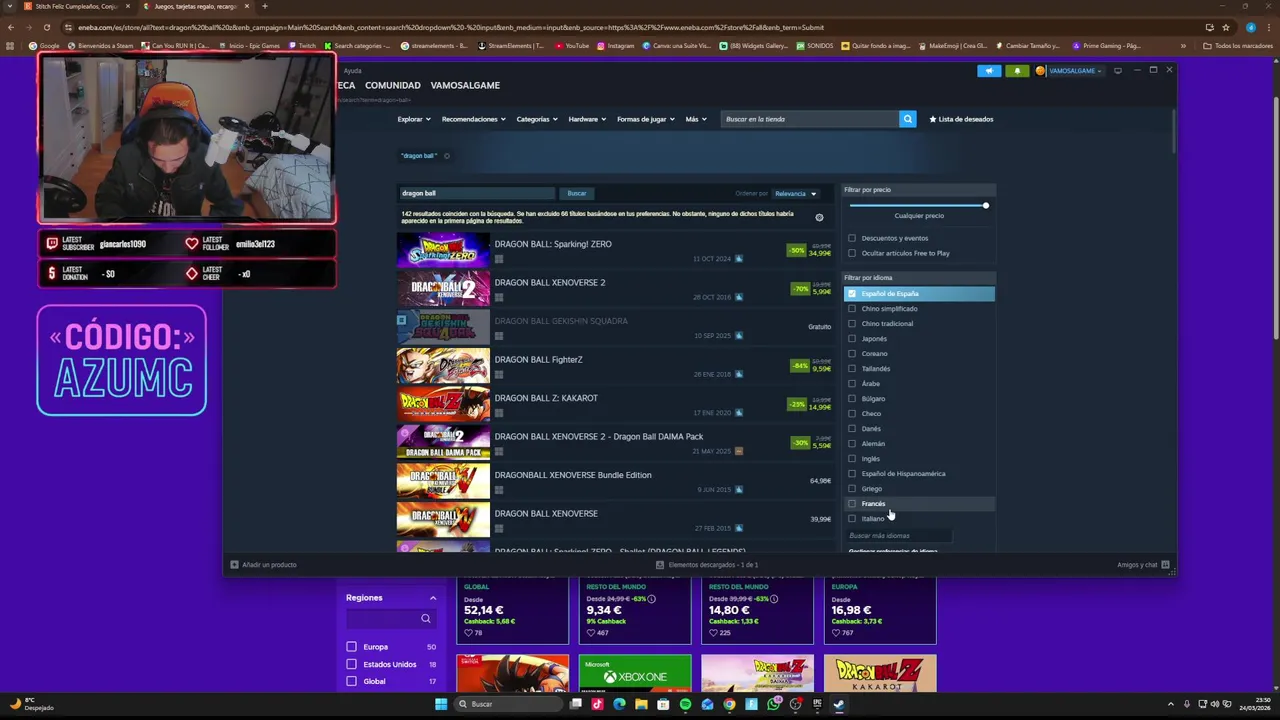Viewport: 1280px width, 720px height.
Task: Check the Inglés language filter
Action: click(852, 458)
